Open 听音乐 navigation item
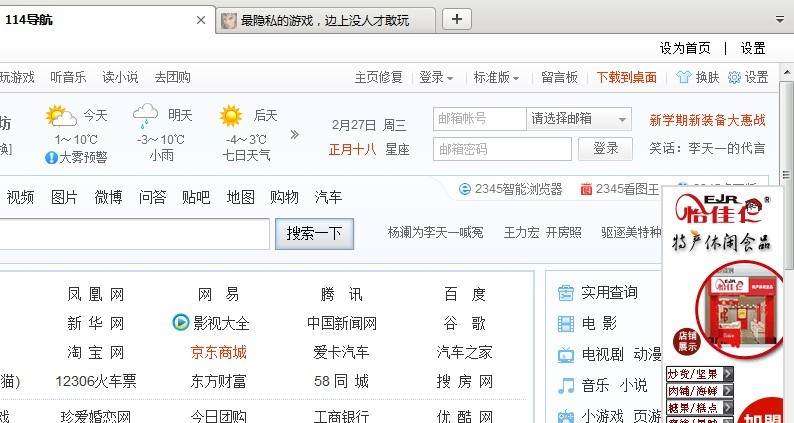Screen dimensions: 794x423 pos(68,77)
